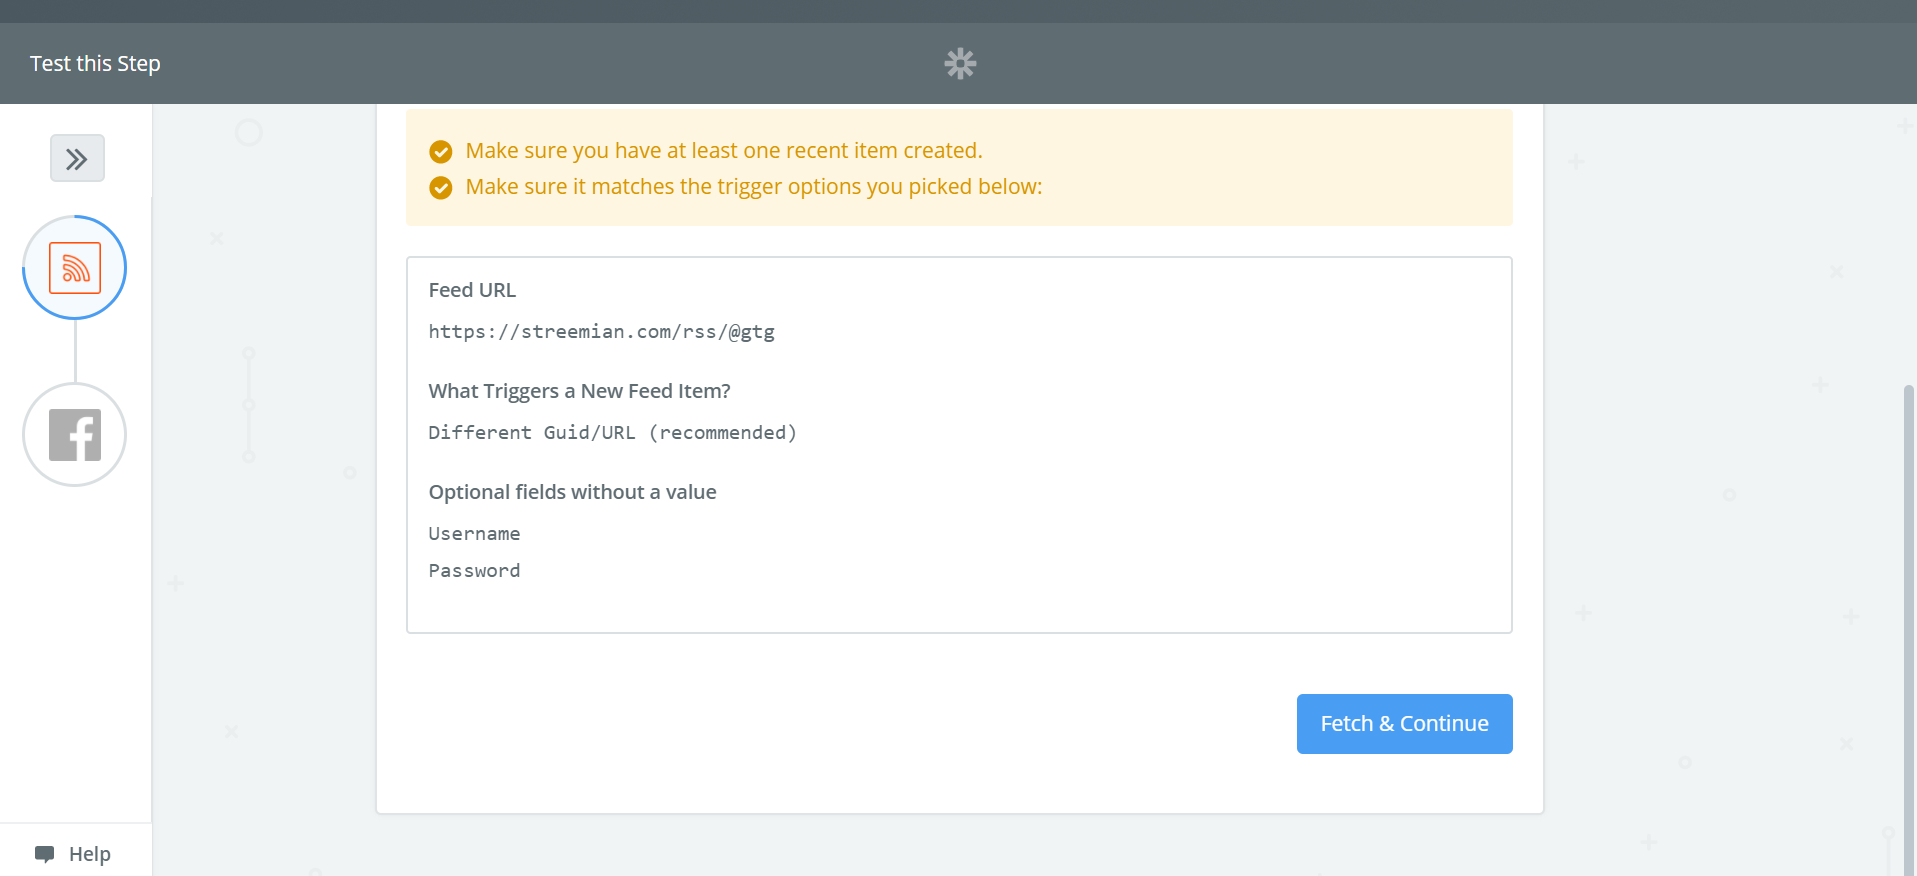
Task: Expand the sidebar with double chevron button
Action: [x=77, y=158]
